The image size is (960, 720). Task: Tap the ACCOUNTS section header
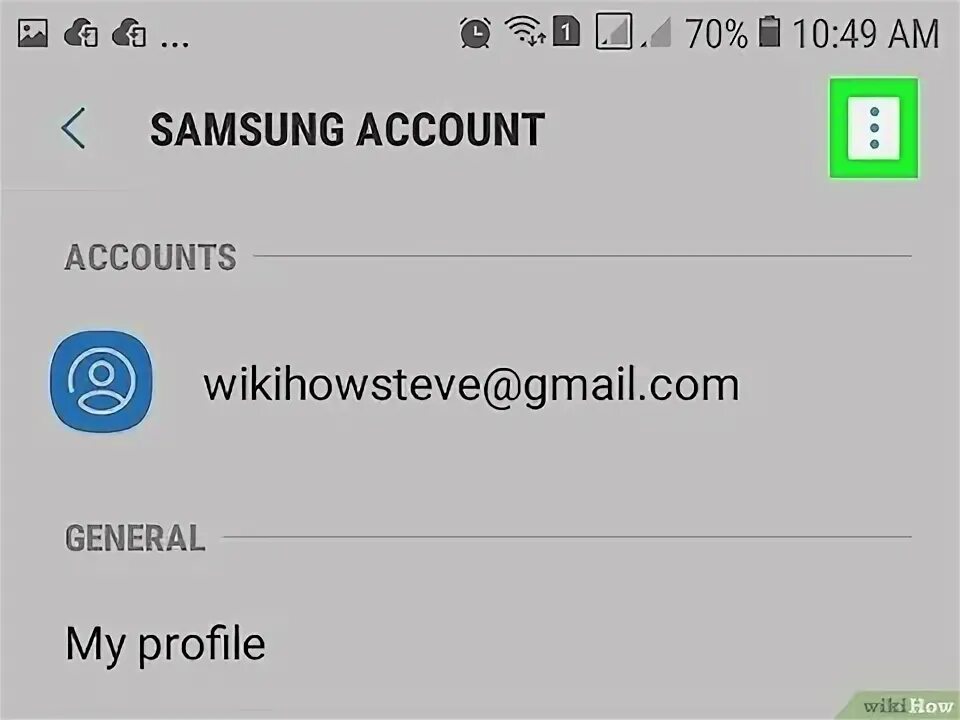pyautogui.click(x=151, y=257)
